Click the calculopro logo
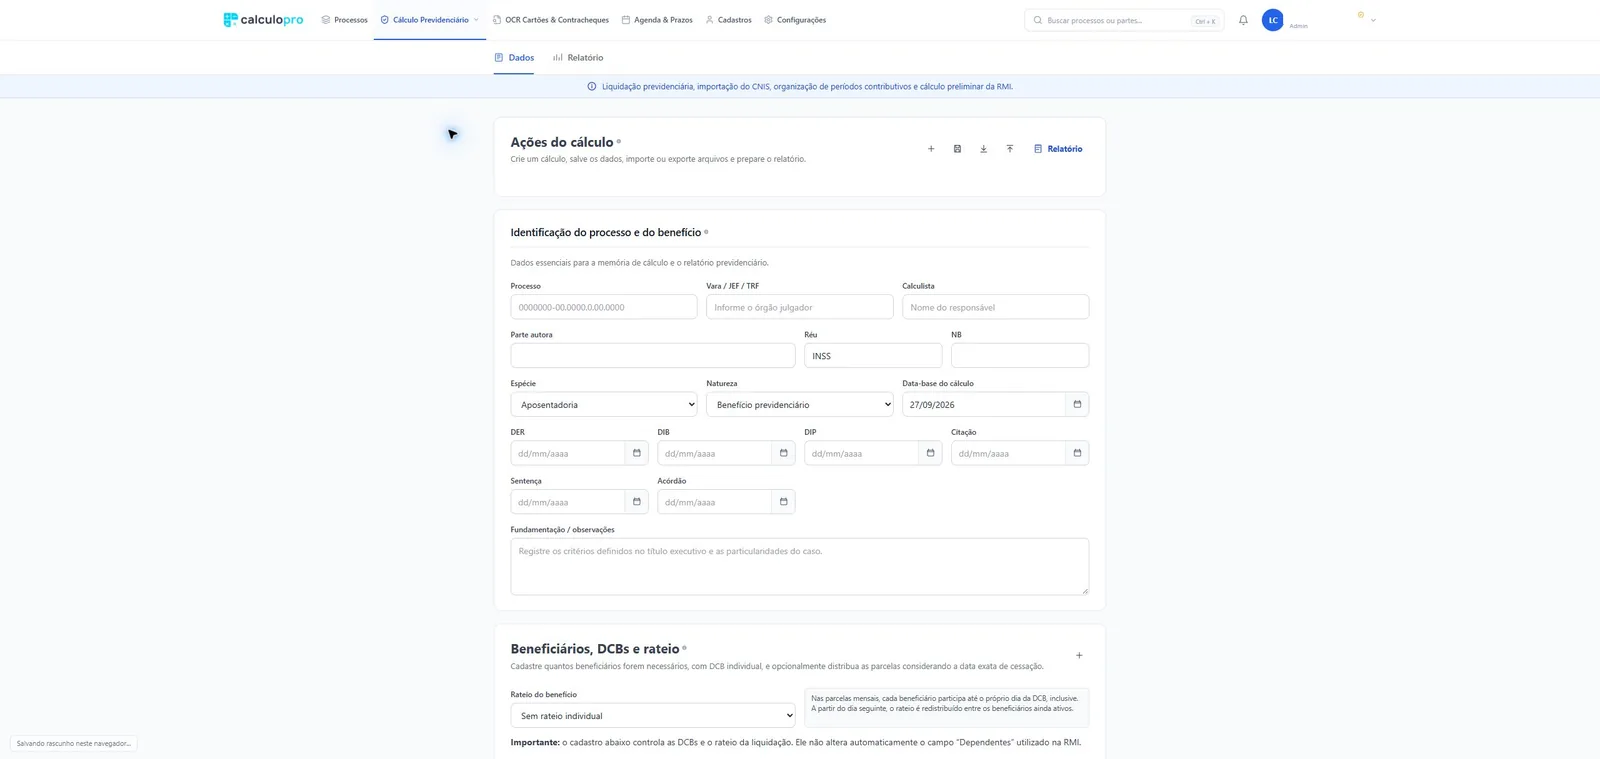The height and width of the screenshot is (759, 1600). click(263, 20)
